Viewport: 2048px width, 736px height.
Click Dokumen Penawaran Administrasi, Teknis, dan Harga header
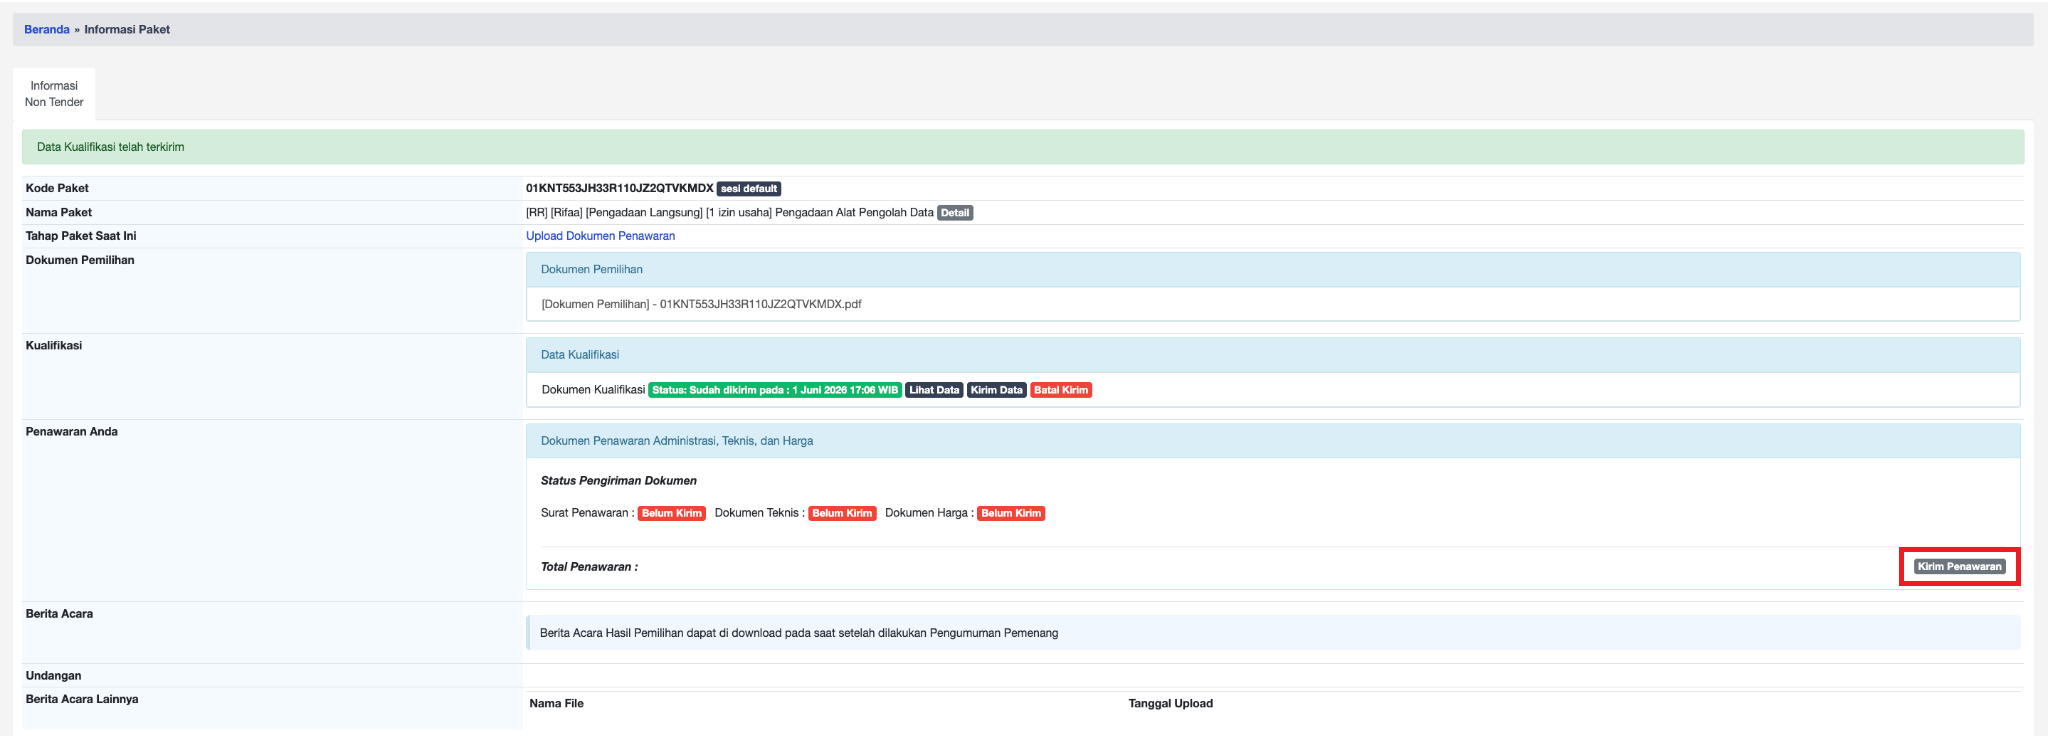[1273, 441]
